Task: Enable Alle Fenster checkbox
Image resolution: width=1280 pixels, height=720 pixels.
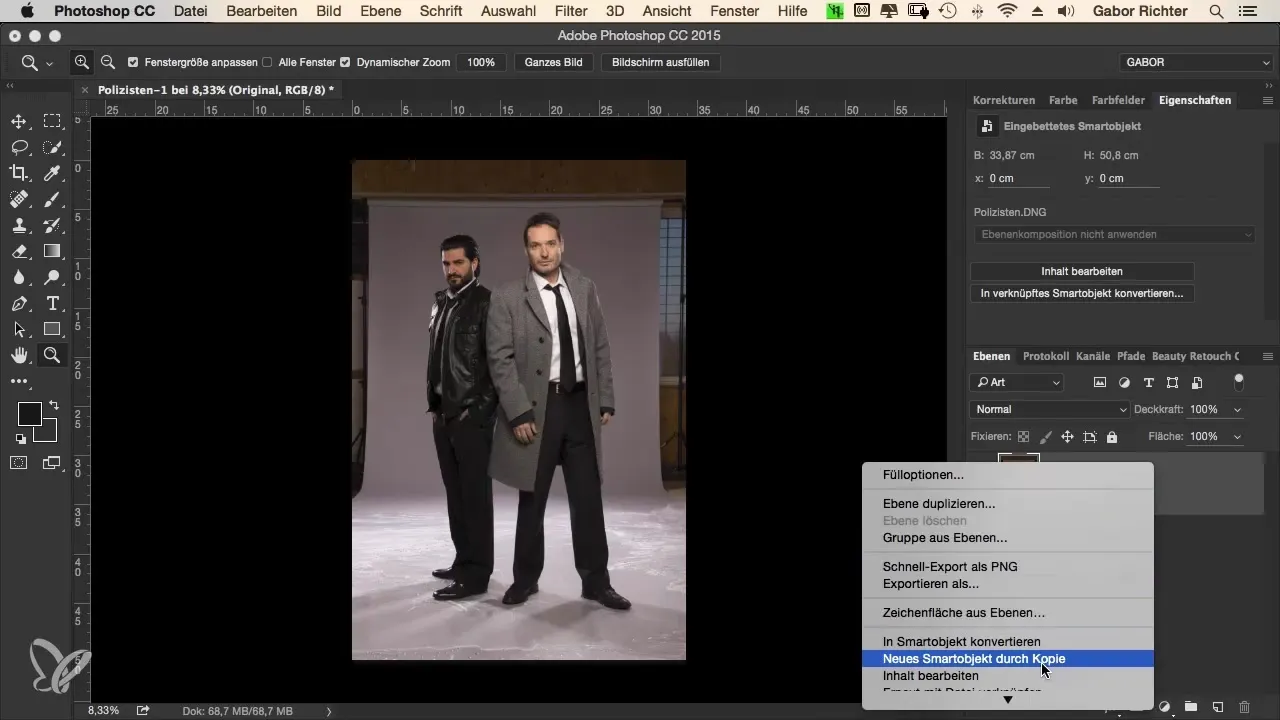Action: [x=267, y=62]
